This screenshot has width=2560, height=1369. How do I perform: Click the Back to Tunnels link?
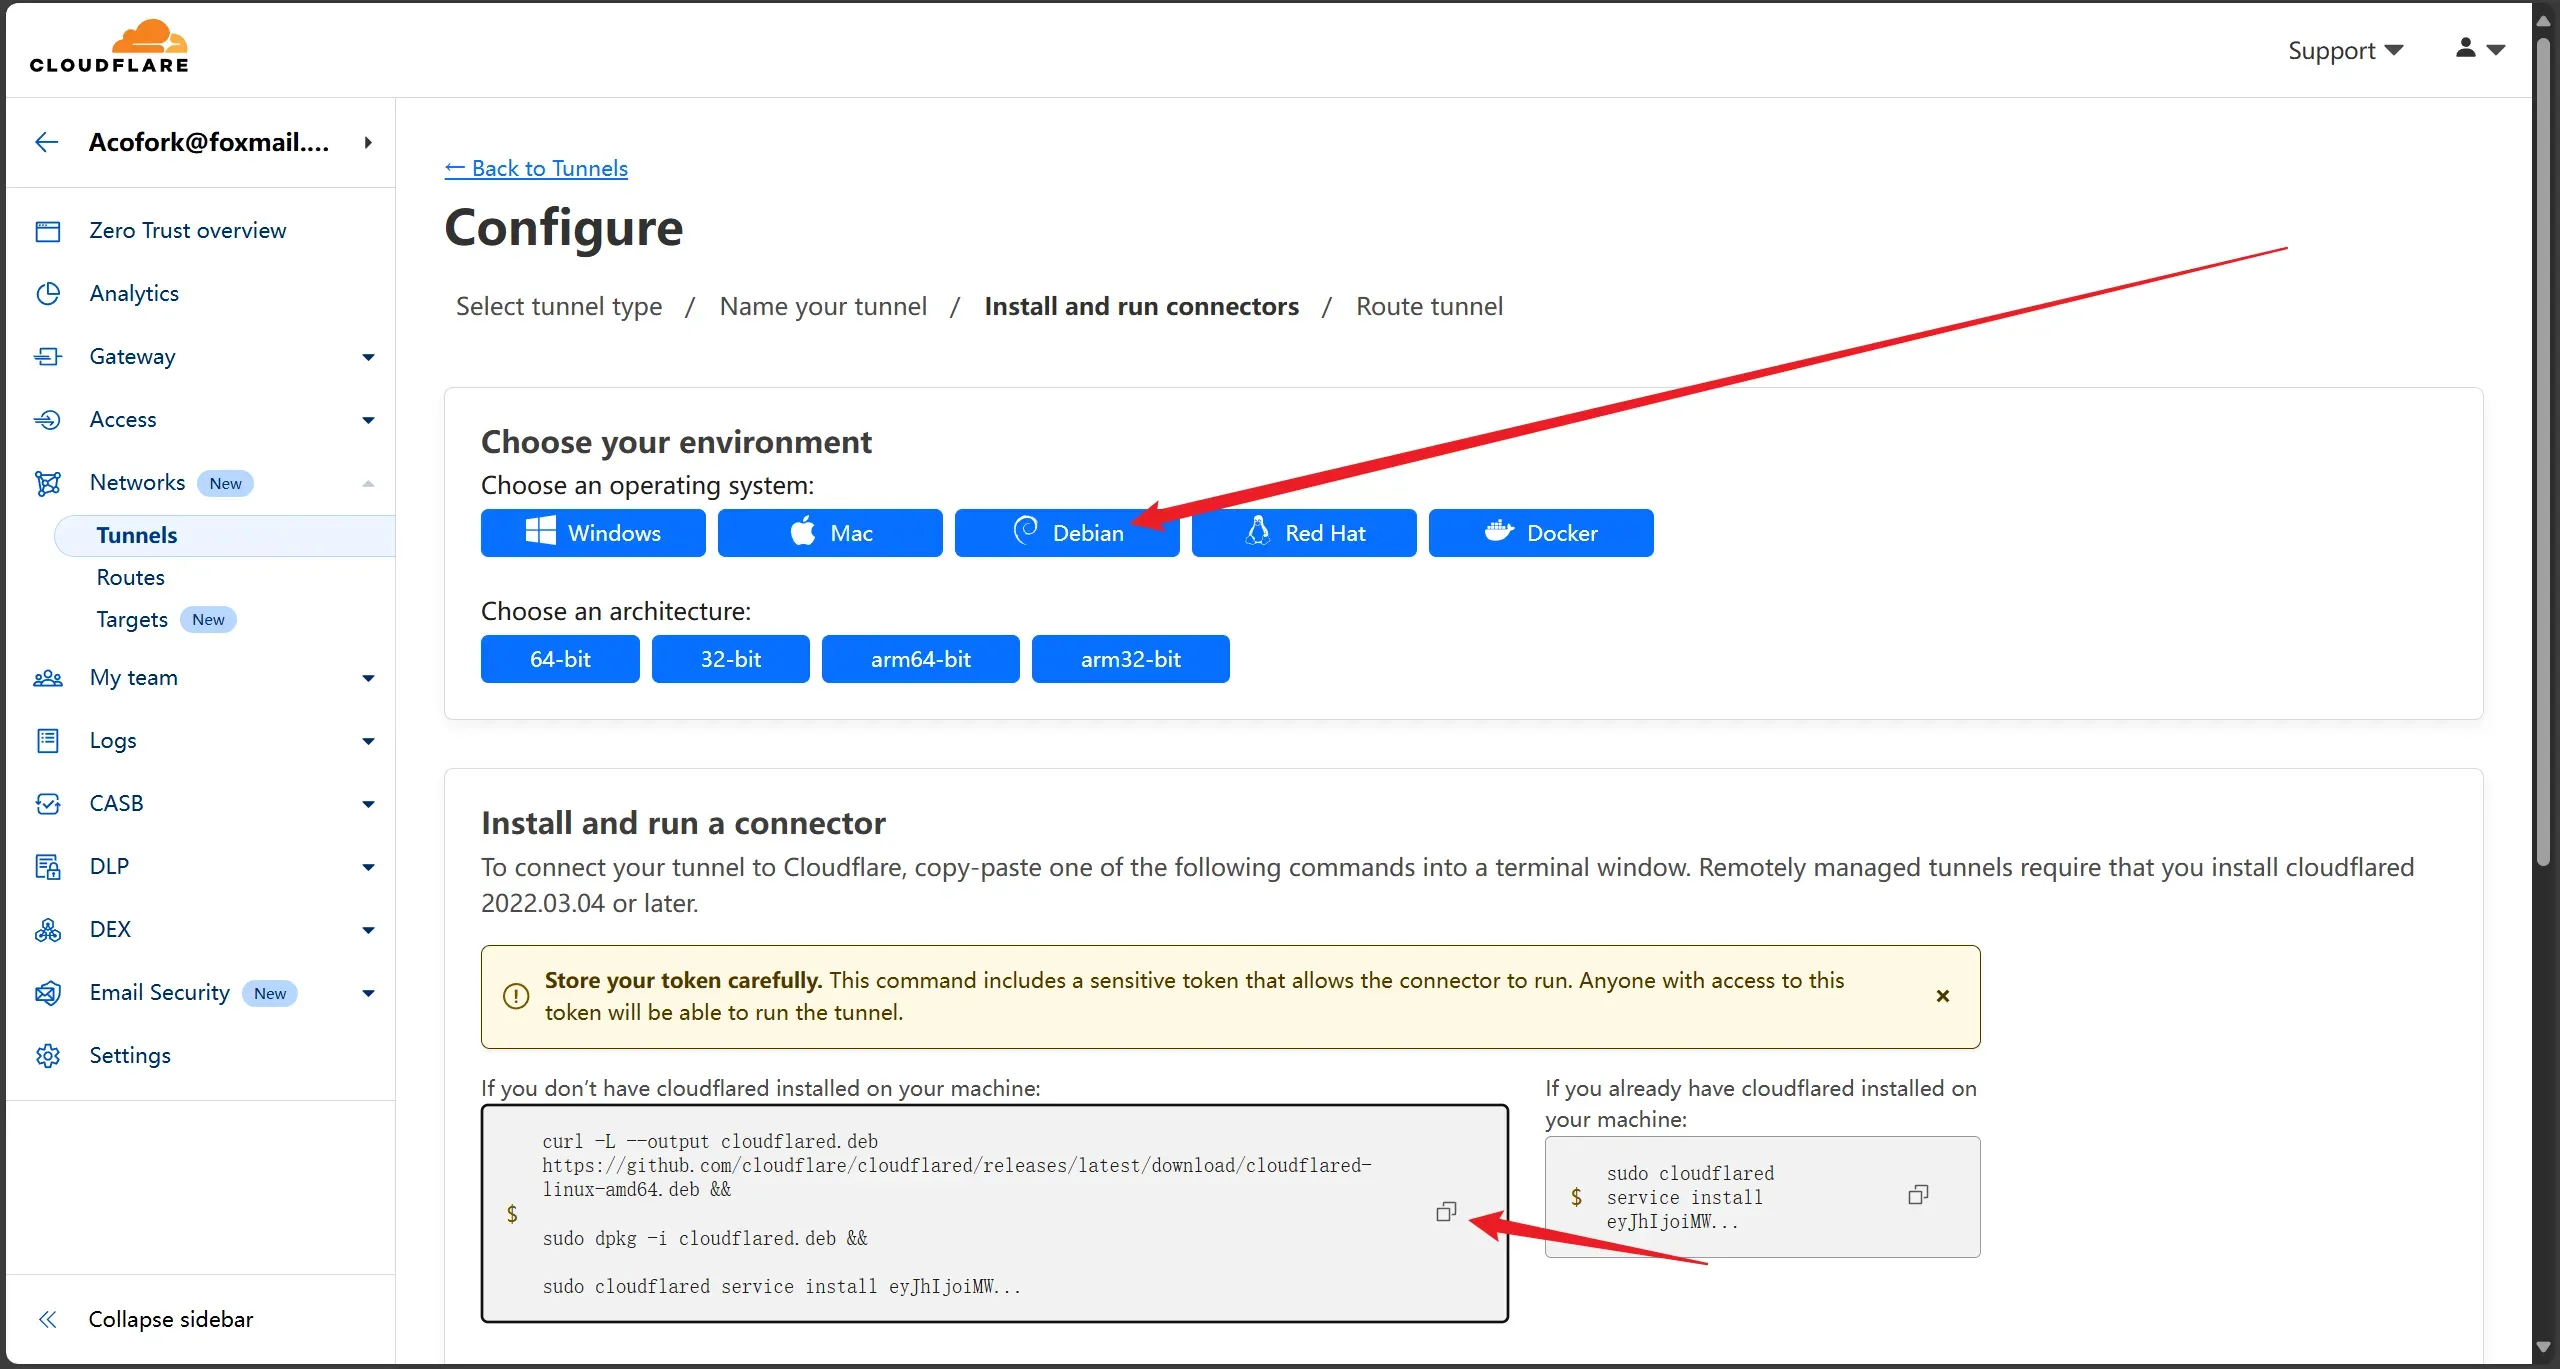(x=537, y=168)
